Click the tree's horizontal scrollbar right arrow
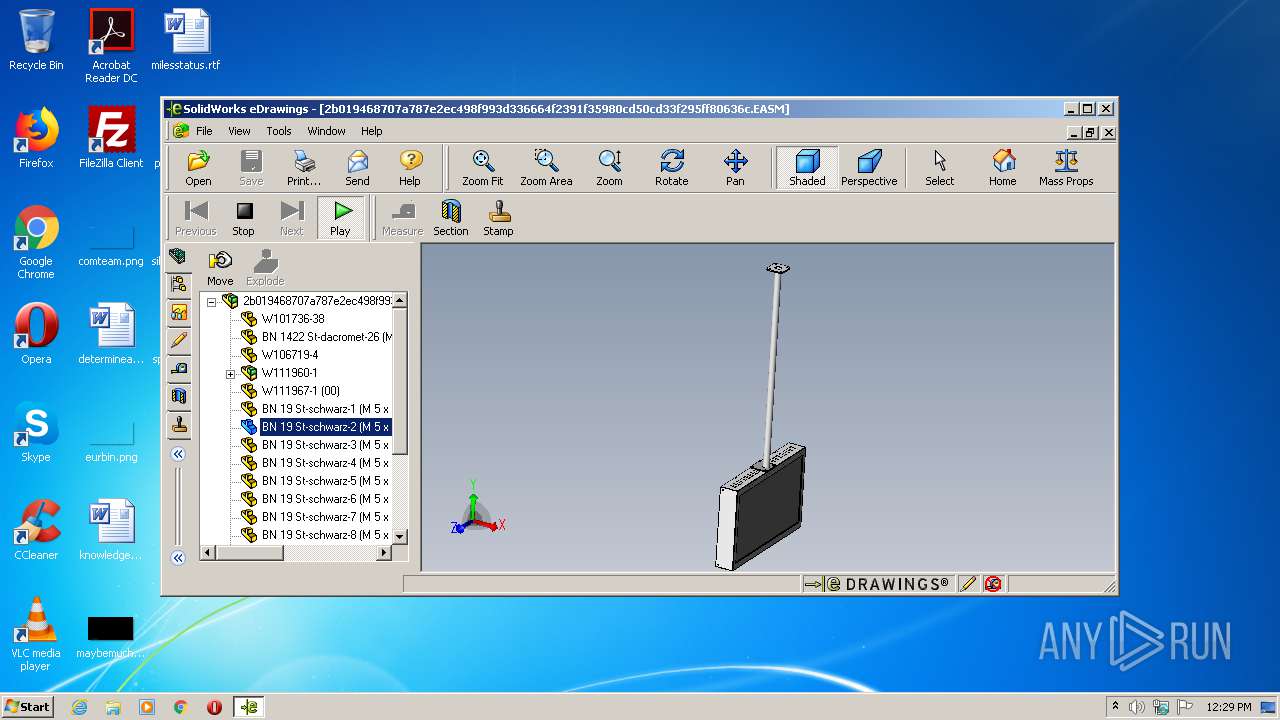Viewport: 1280px width, 720px height. pyautogui.click(x=385, y=552)
